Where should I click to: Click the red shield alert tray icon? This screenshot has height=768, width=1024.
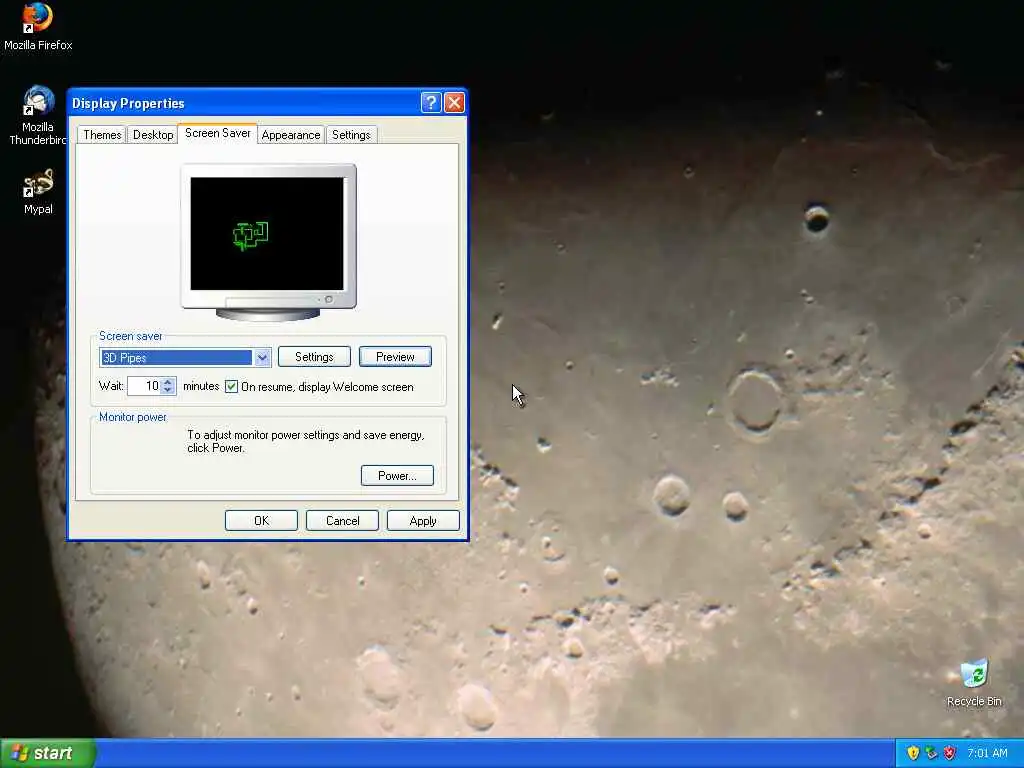coord(950,753)
